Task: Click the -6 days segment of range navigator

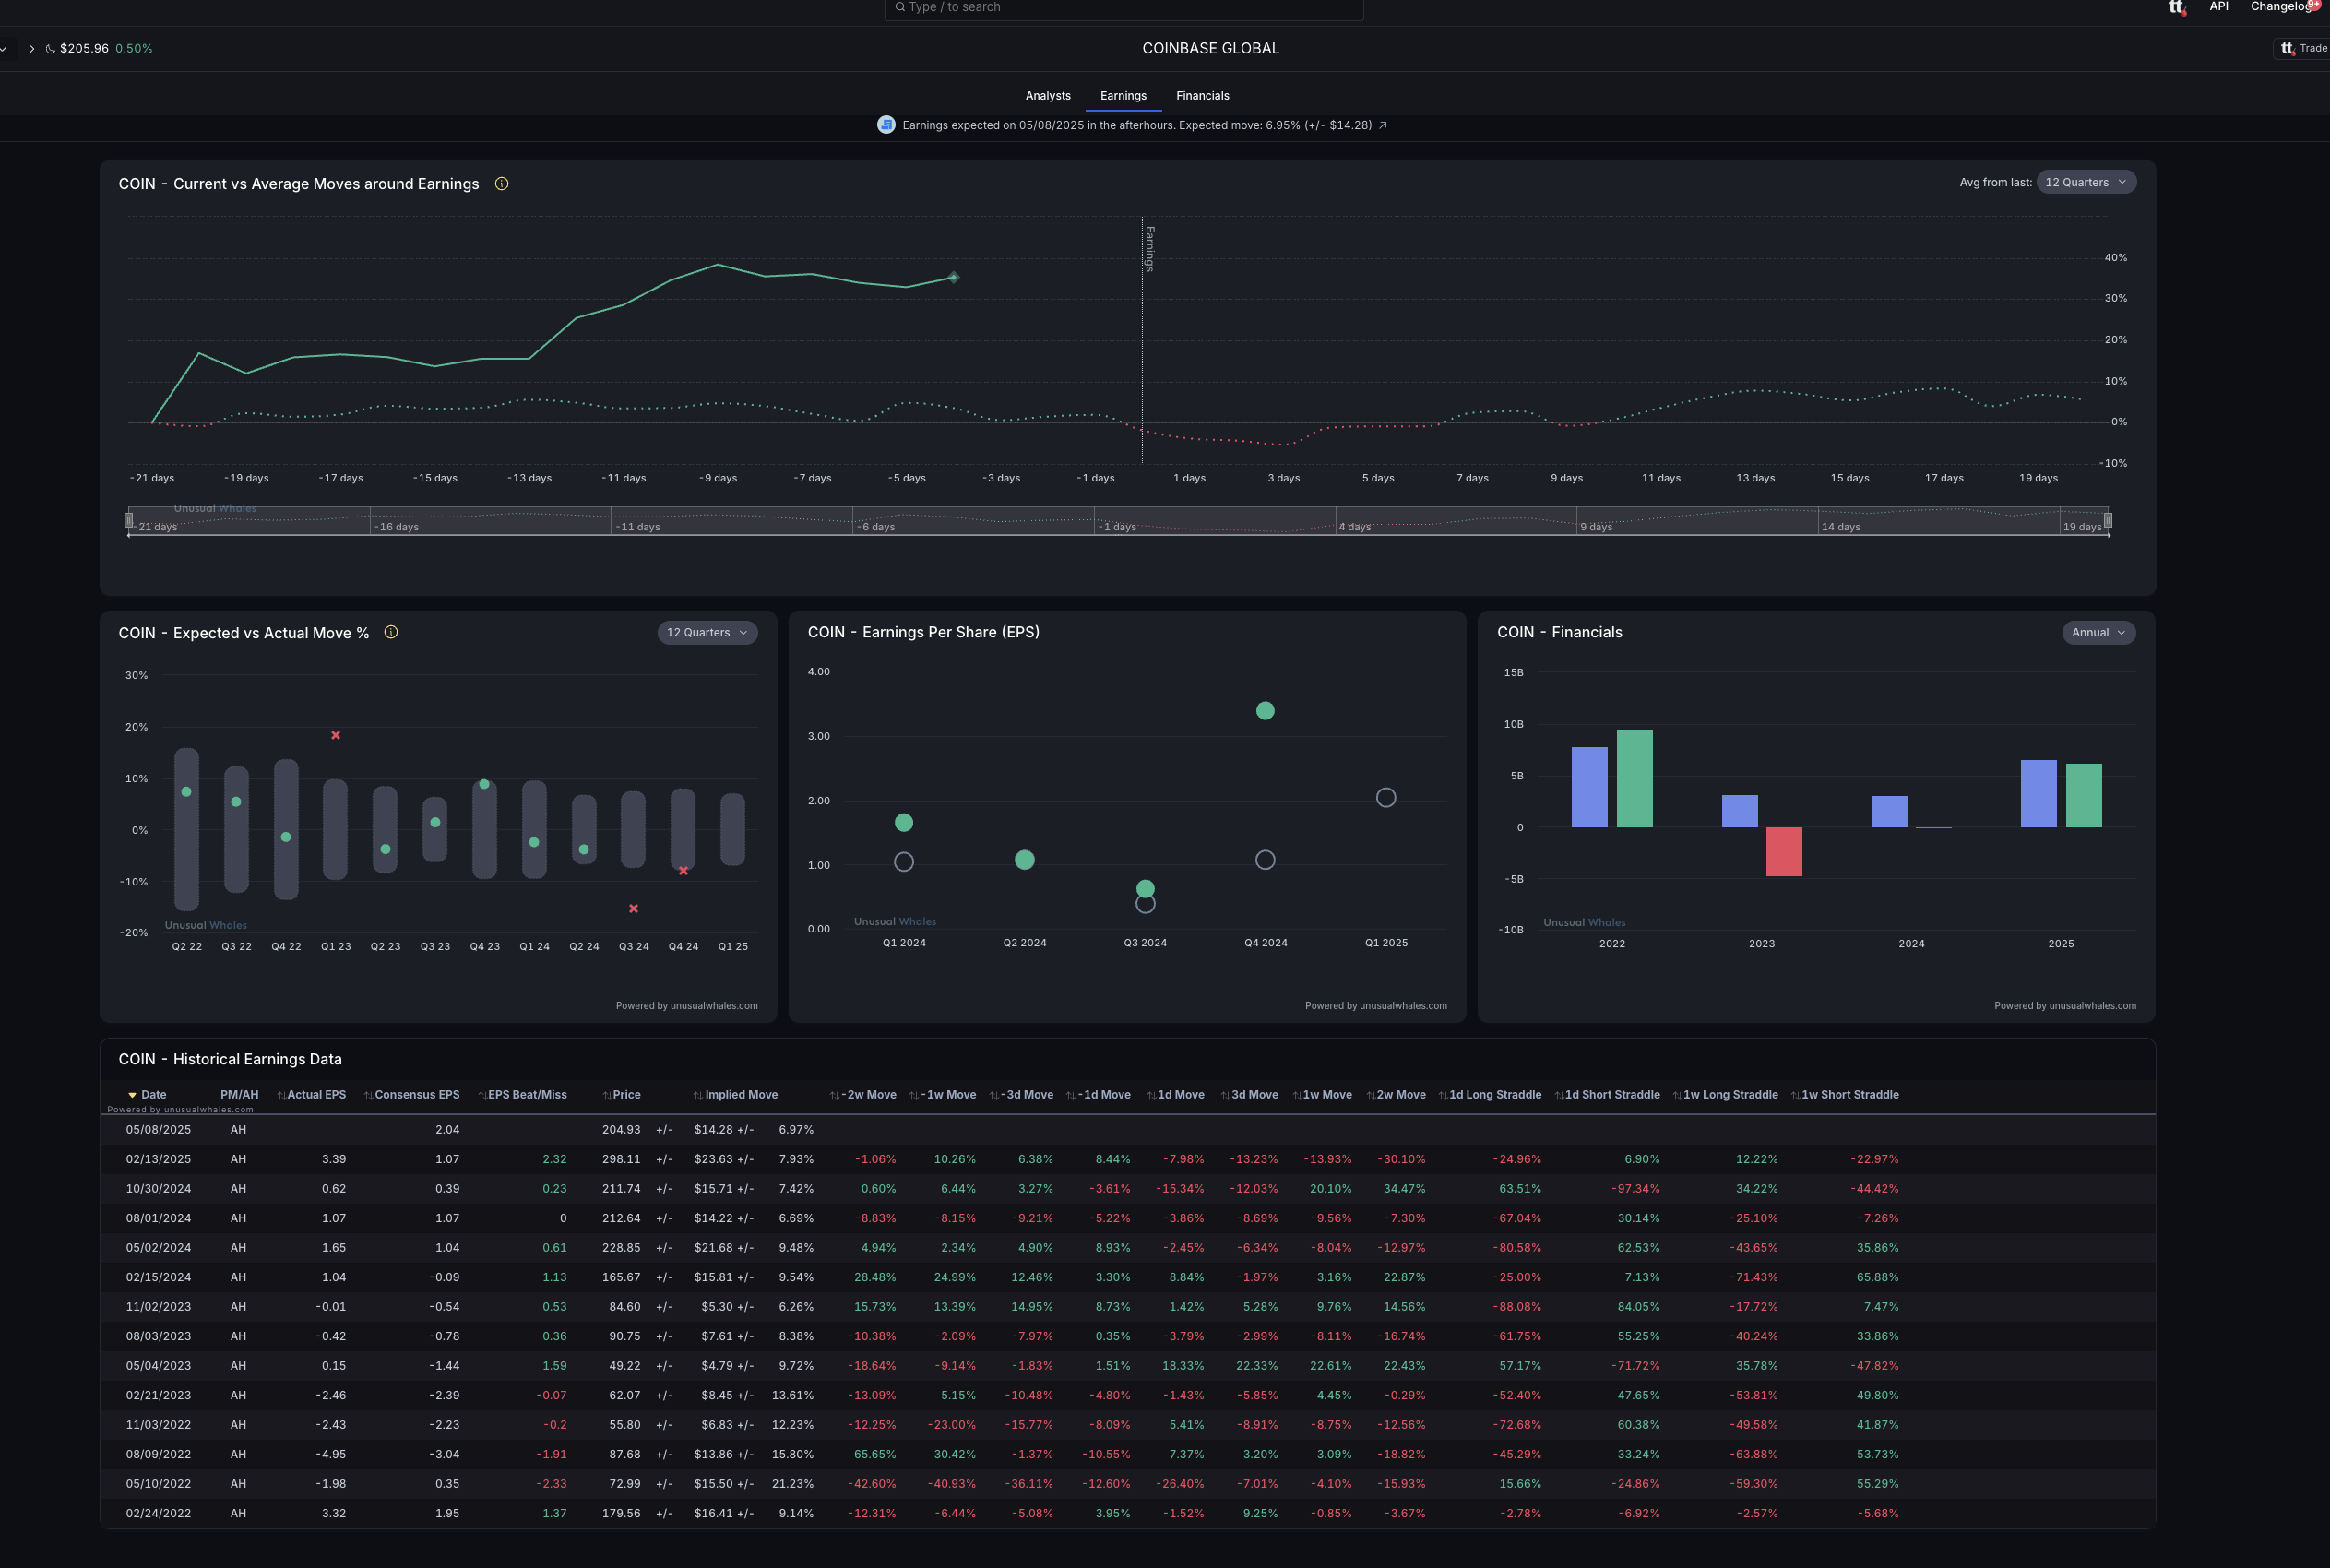Action: pyautogui.click(x=973, y=520)
